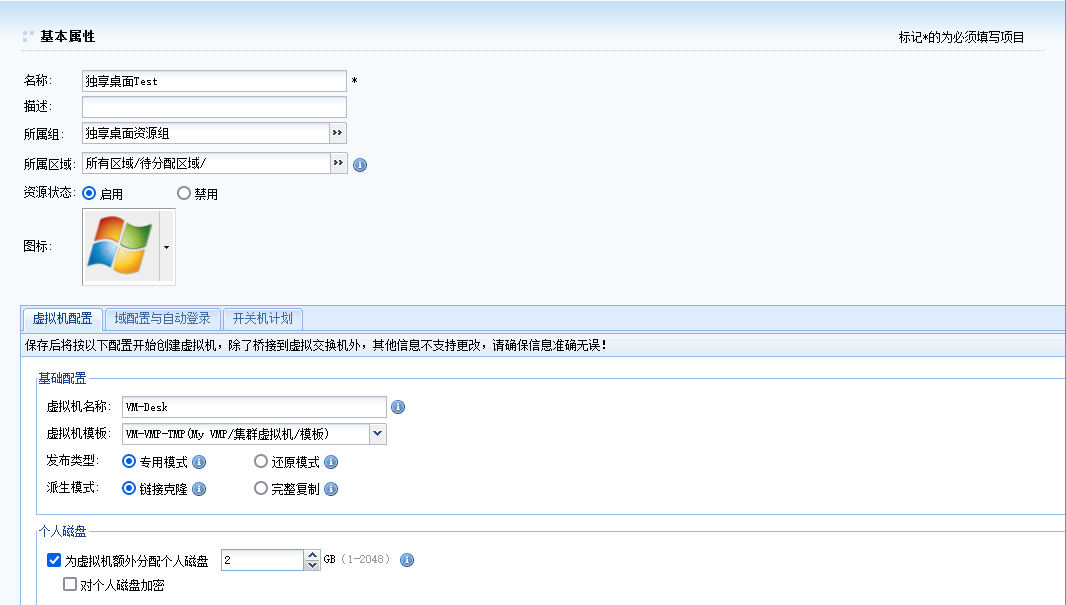Uncheck 为虚拟机额外分配个人磁盘 checkbox
Screen dimensions: 1066x605
click(x=54, y=560)
